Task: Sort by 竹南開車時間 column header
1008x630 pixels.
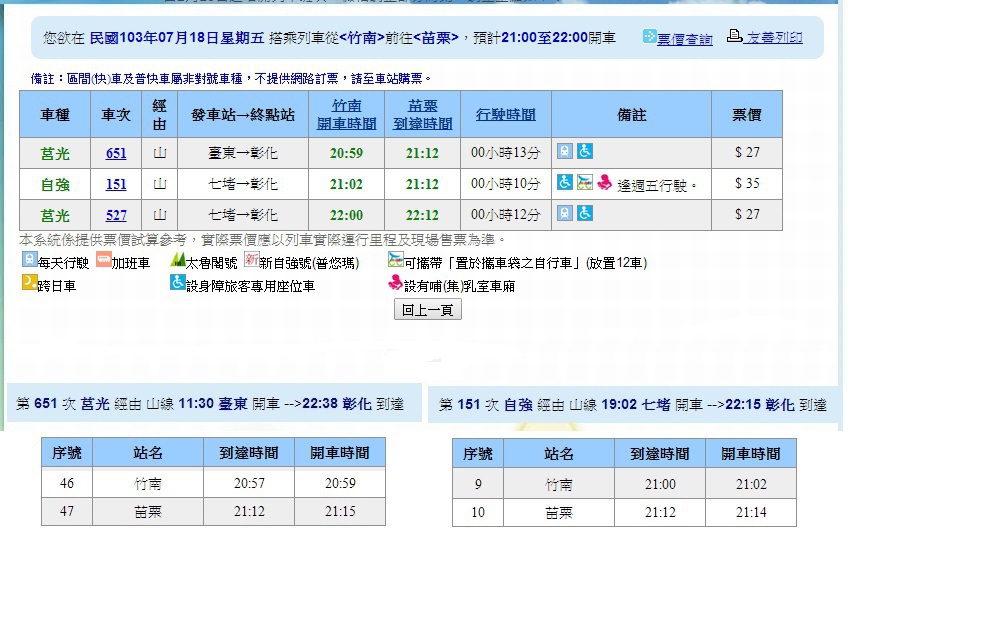Action: point(346,114)
